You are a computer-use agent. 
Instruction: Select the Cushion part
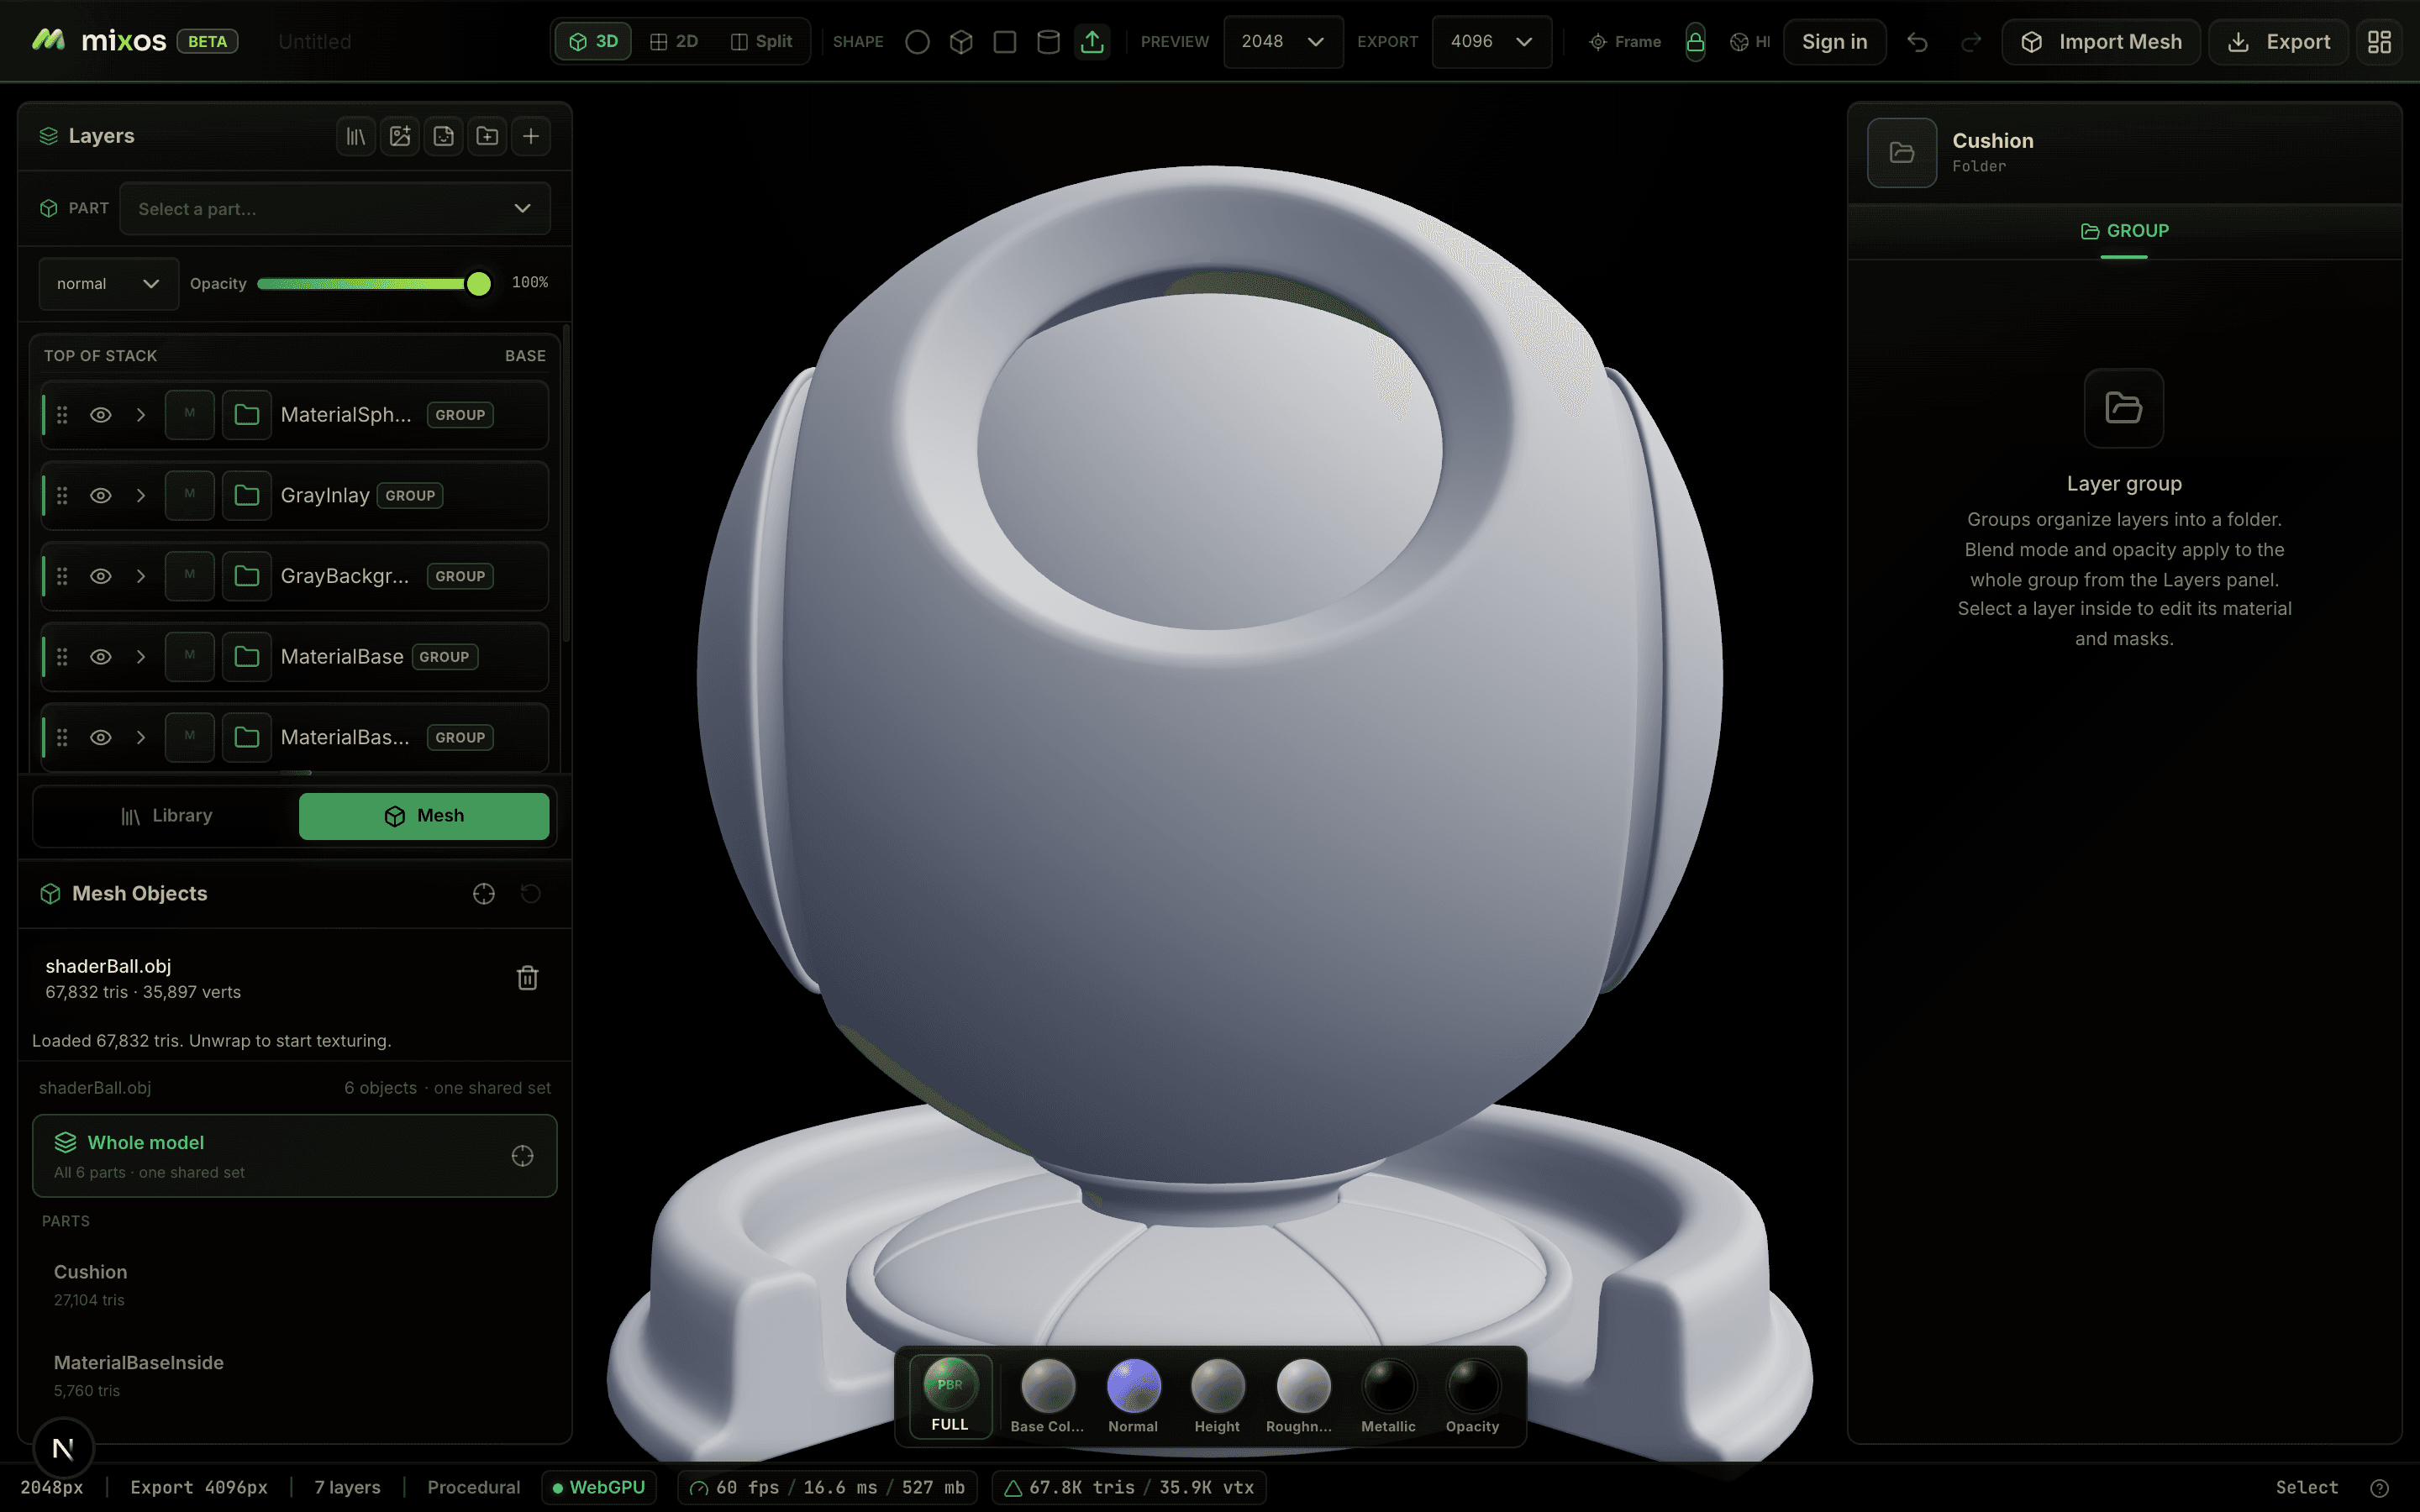(x=294, y=1285)
